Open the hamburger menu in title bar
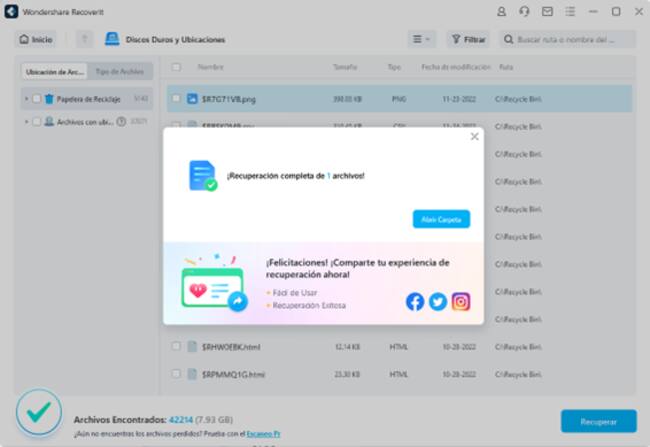 570,11
